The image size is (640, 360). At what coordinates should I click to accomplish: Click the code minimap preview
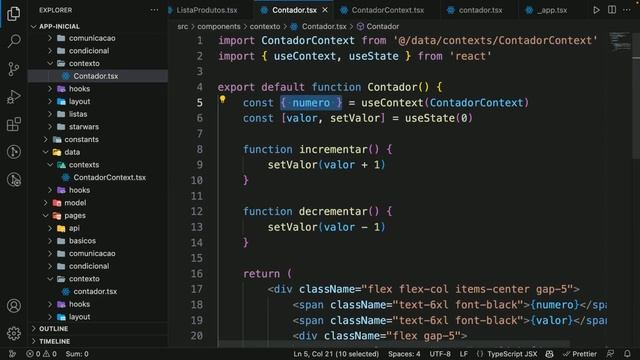click(x=620, y=42)
